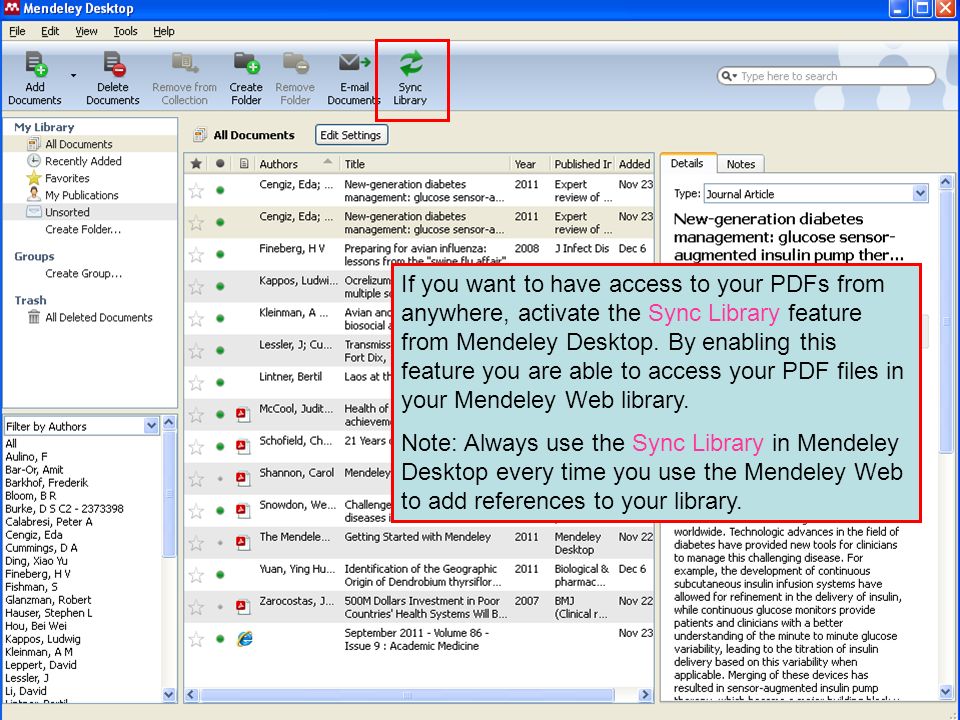Open the Add Documents dropdown arrow
This screenshot has height=720, width=960.
coord(73,76)
